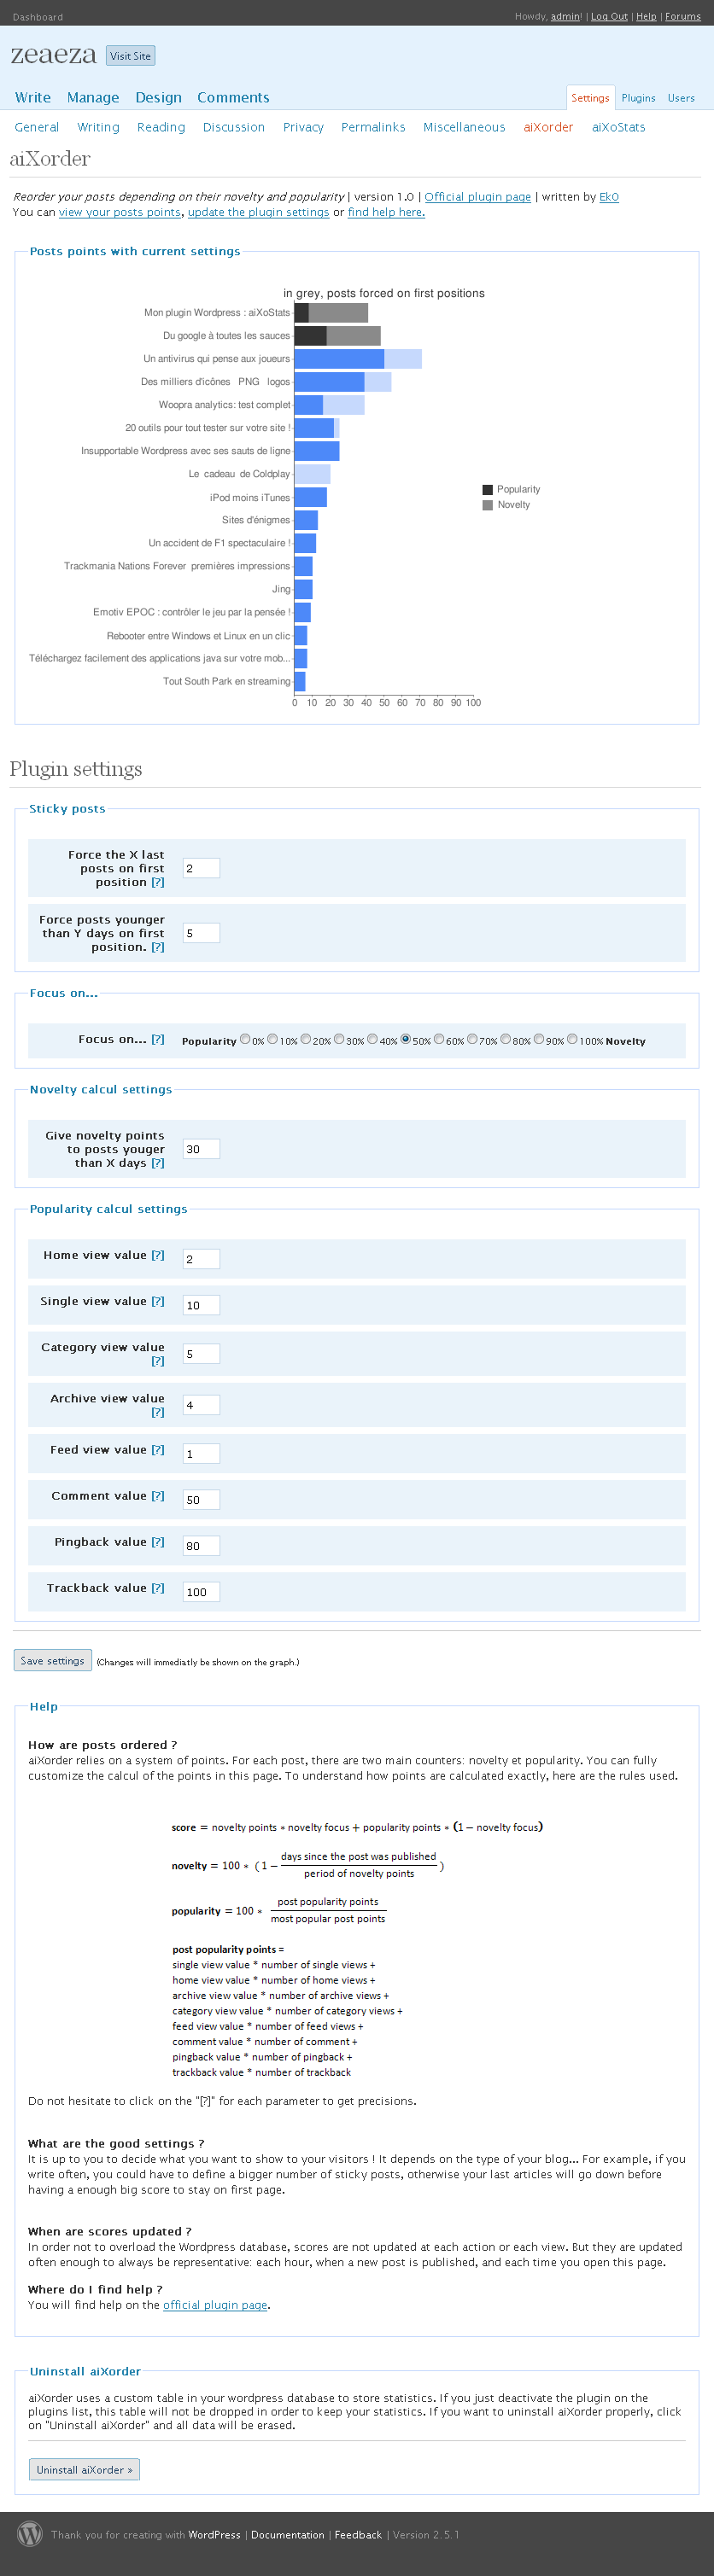Select the 70% focus radio button
The height and width of the screenshot is (2576, 714).
(x=472, y=1038)
